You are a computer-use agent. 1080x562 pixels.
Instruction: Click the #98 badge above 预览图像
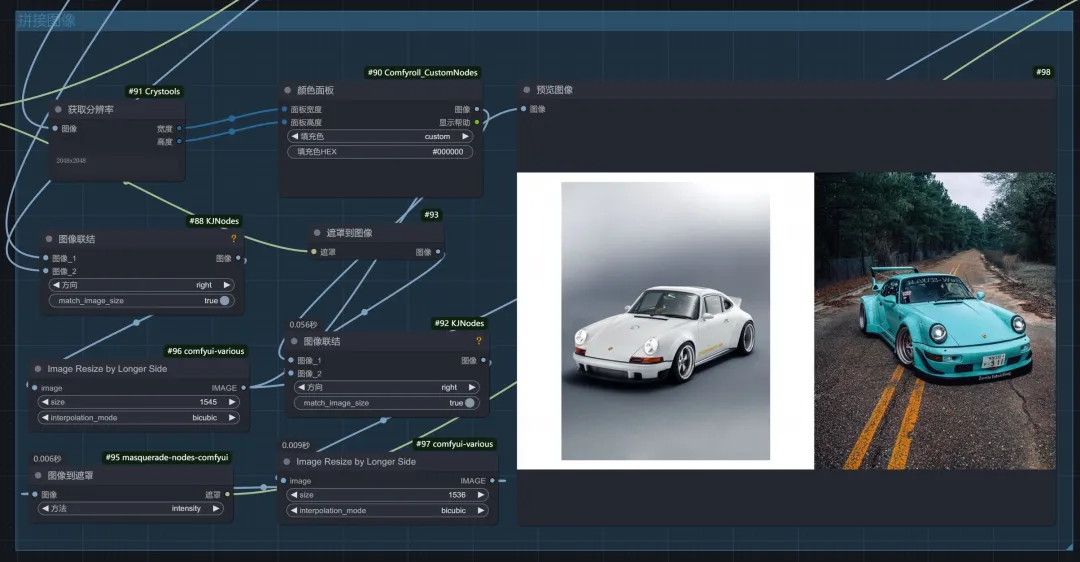coord(1043,72)
